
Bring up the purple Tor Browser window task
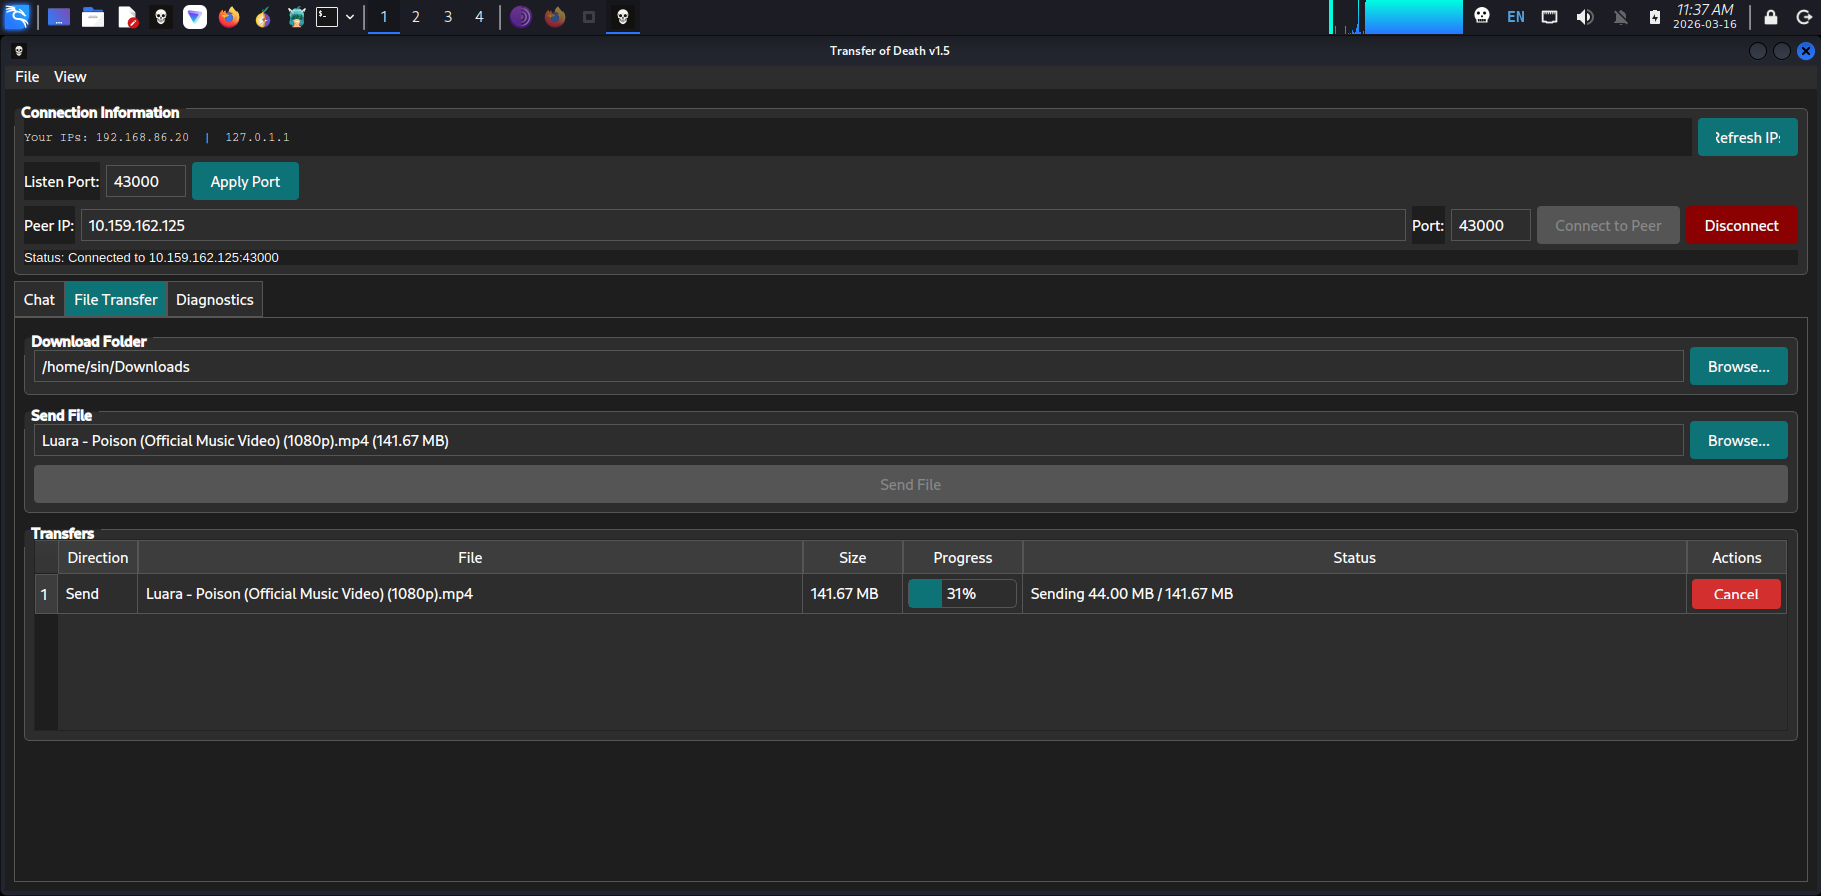point(521,17)
